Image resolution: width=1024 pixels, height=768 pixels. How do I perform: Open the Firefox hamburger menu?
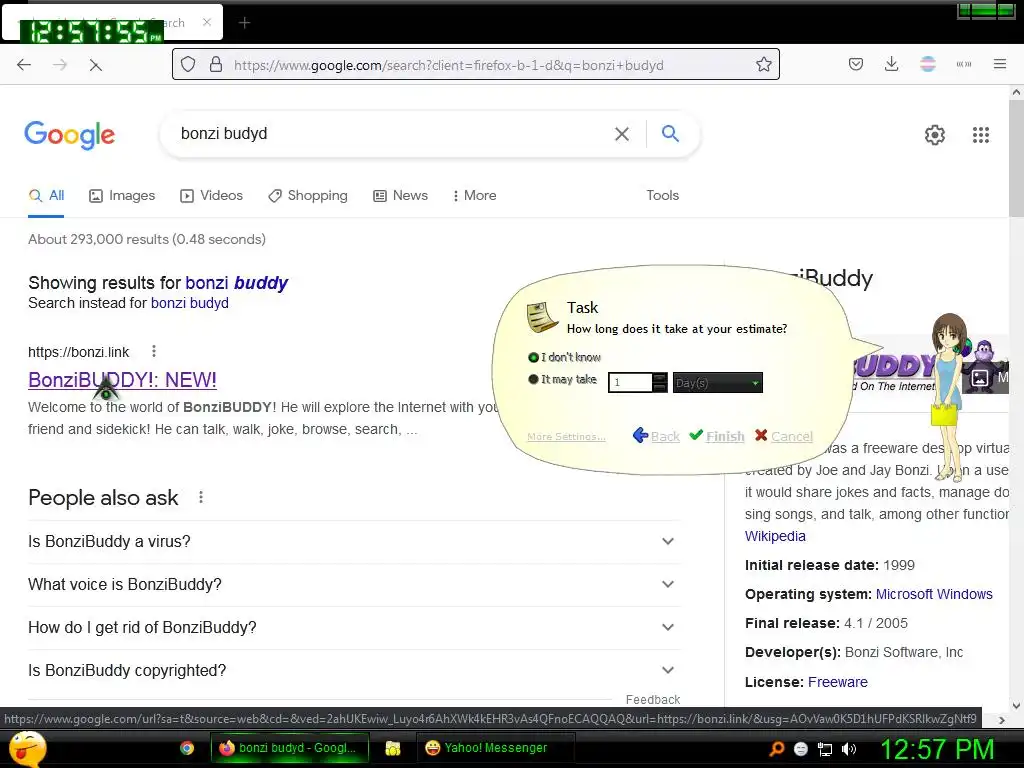[x=999, y=64]
